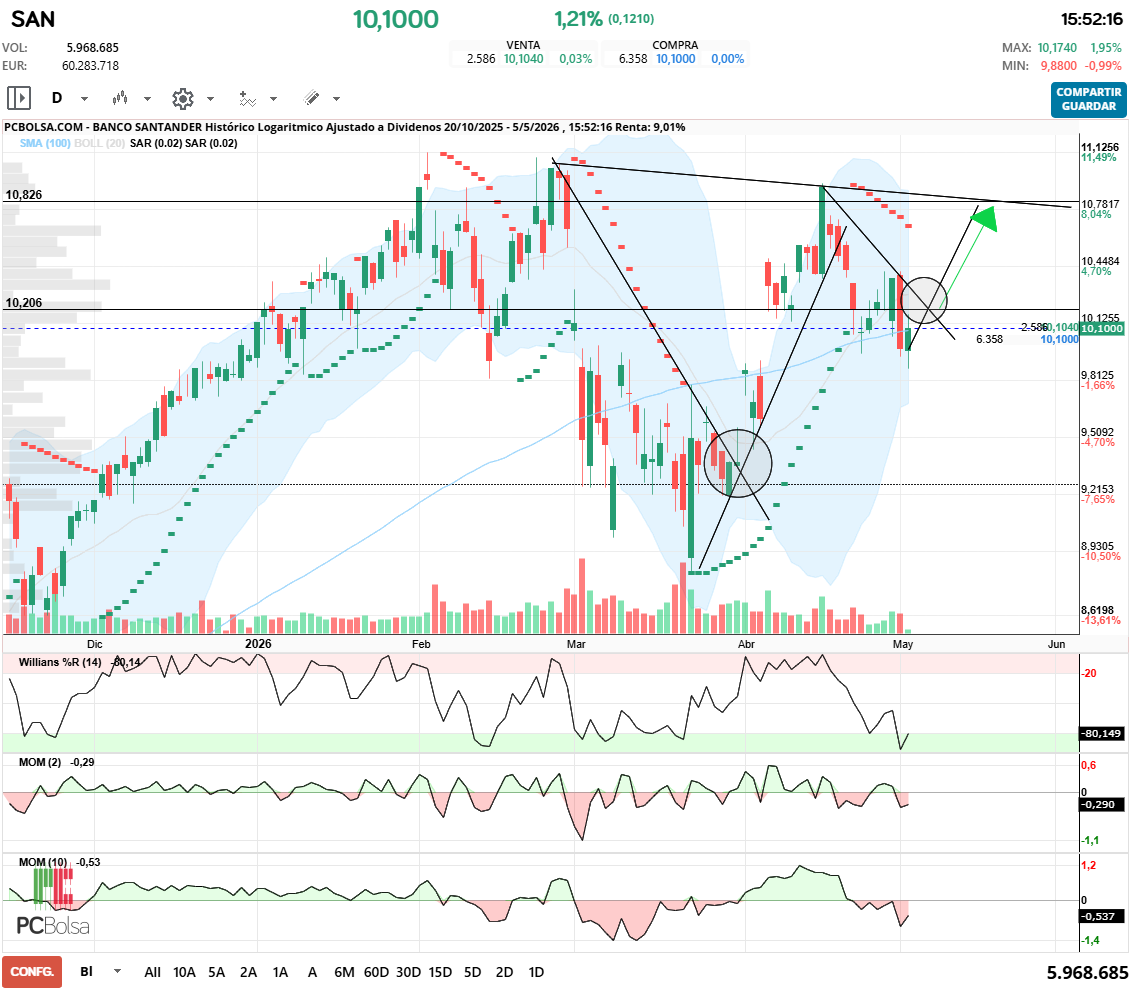Toggle the SMA (100) indicator label
1142x993 pixels.
45,143
